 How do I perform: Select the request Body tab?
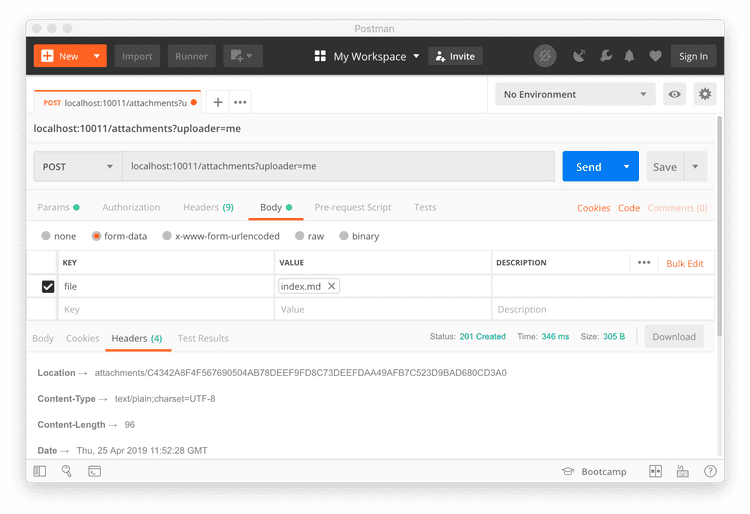click(x=276, y=208)
